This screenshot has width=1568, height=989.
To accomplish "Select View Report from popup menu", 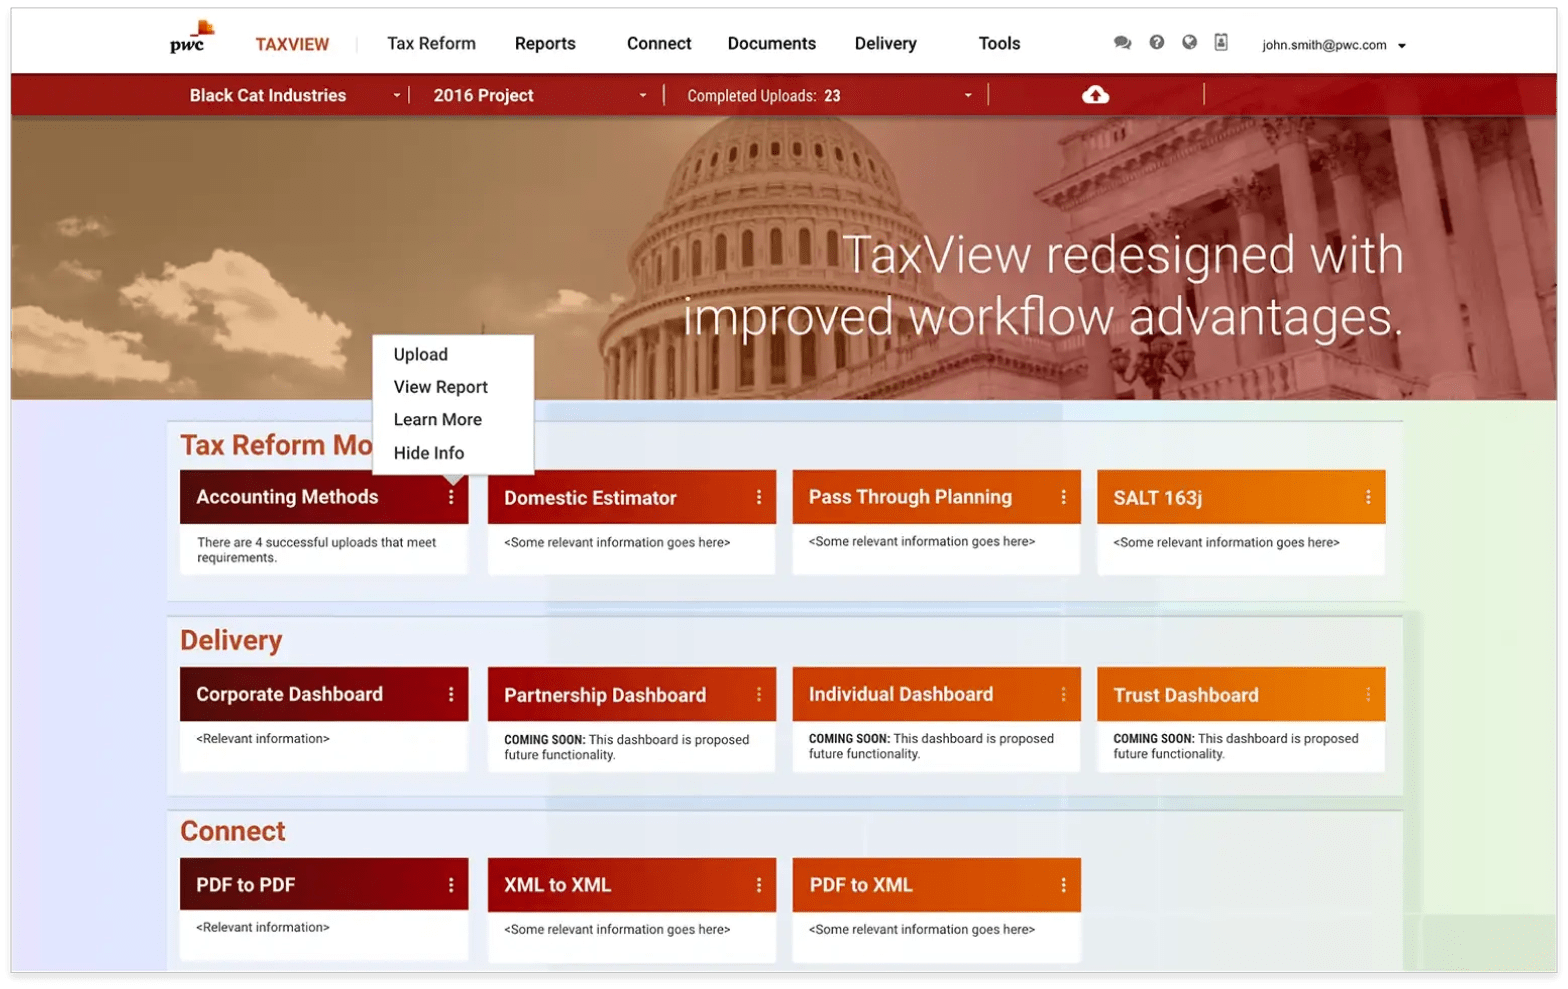I will click(x=440, y=387).
